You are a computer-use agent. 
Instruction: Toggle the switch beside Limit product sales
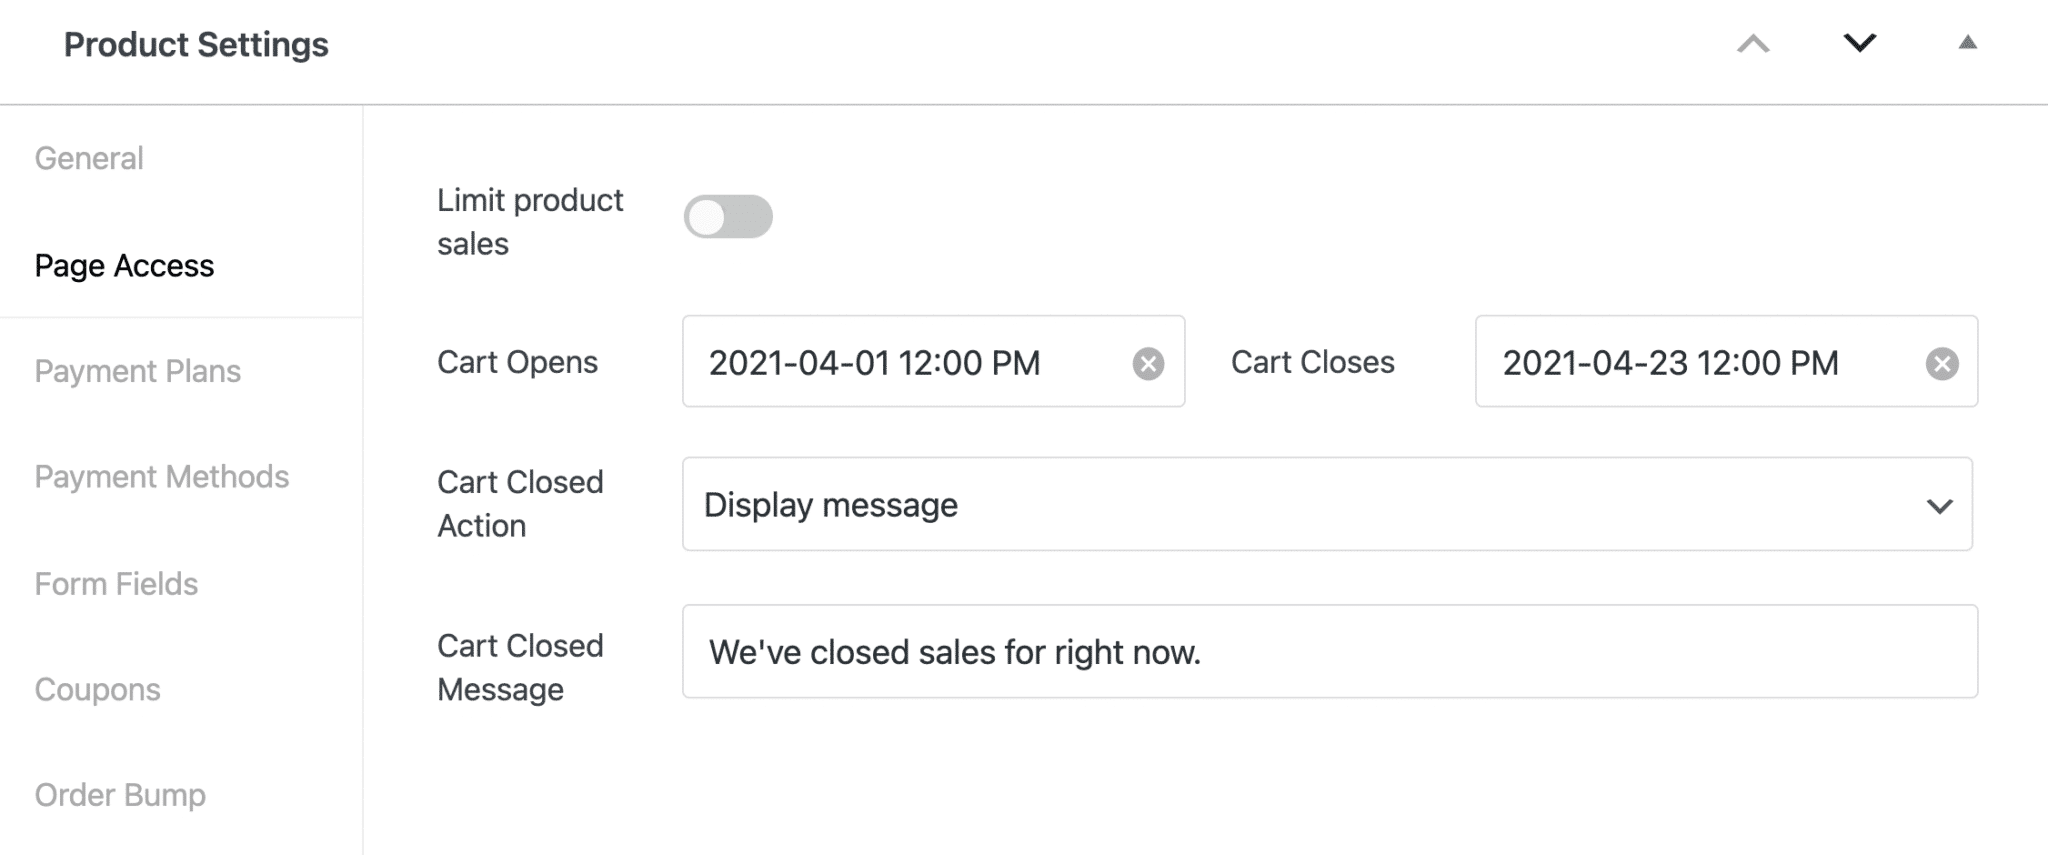coord(729,216)
